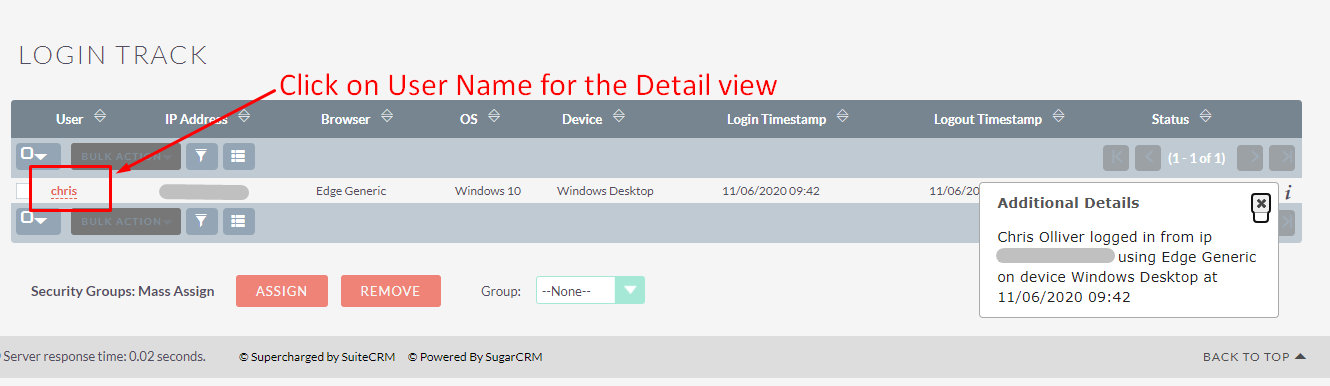
Task: Open the chris user detail link
Action: 64,191
